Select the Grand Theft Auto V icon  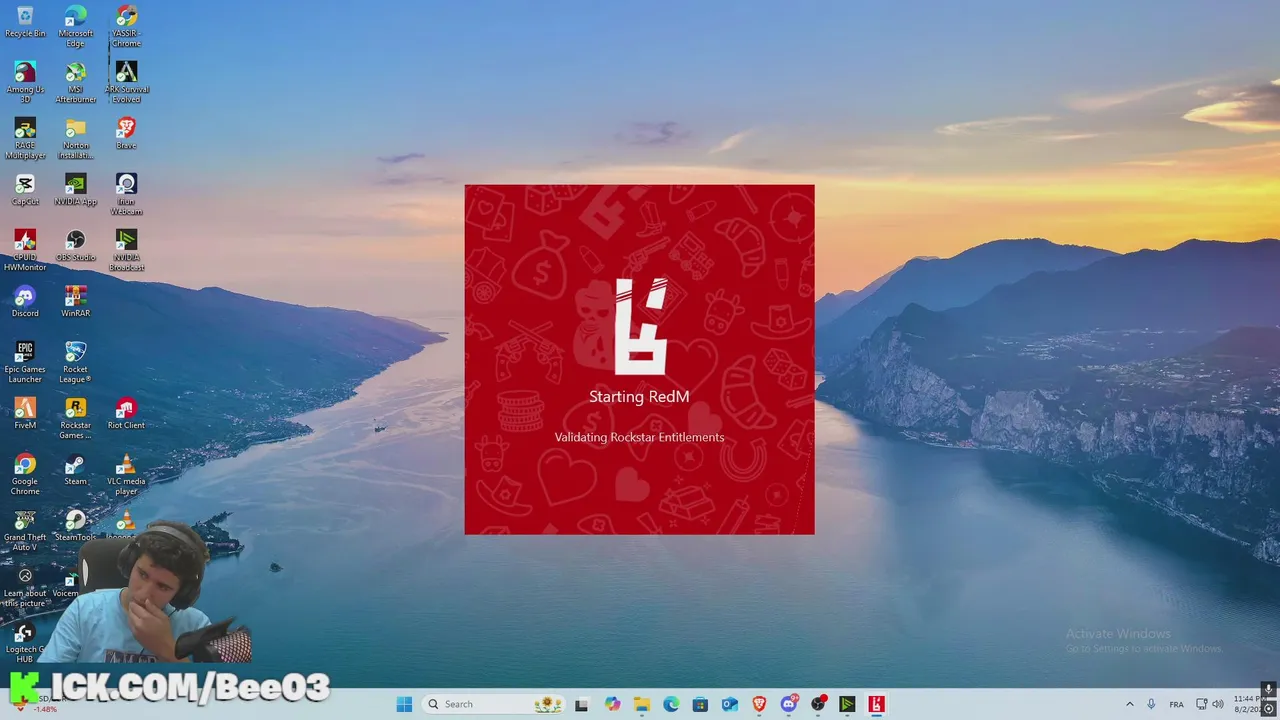(x=25, y=530)
